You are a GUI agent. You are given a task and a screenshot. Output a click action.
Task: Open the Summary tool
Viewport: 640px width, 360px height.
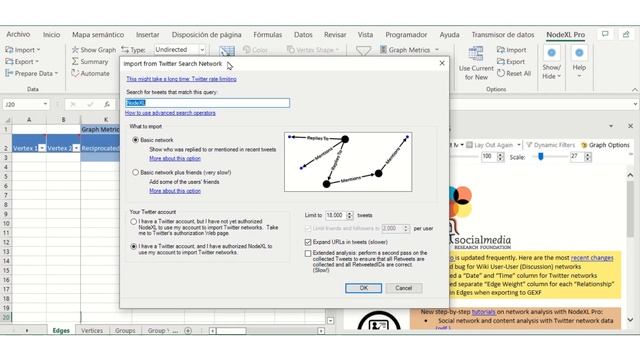[x=90, y=62]
